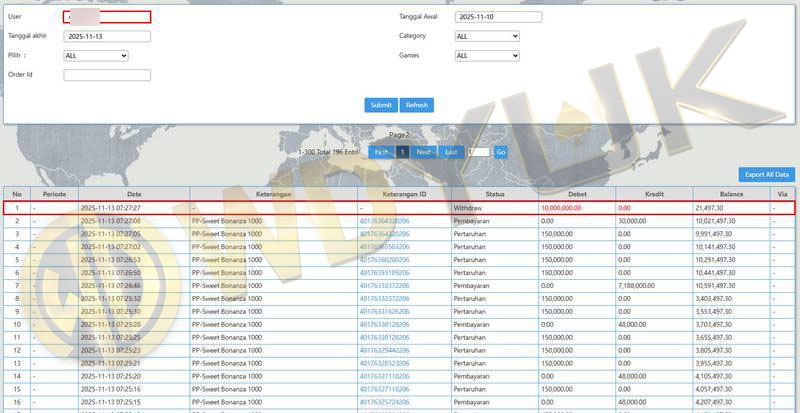Open the Games dropdown

pos(487,56)
